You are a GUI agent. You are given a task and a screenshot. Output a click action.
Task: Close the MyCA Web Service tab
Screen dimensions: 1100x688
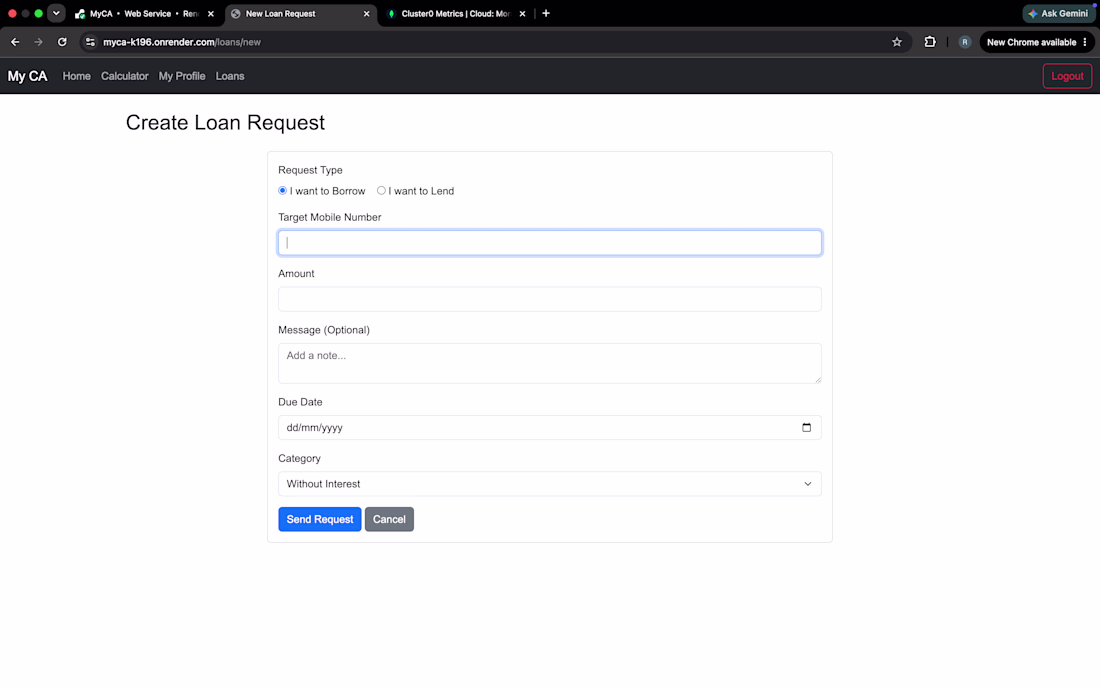(210, 13)
